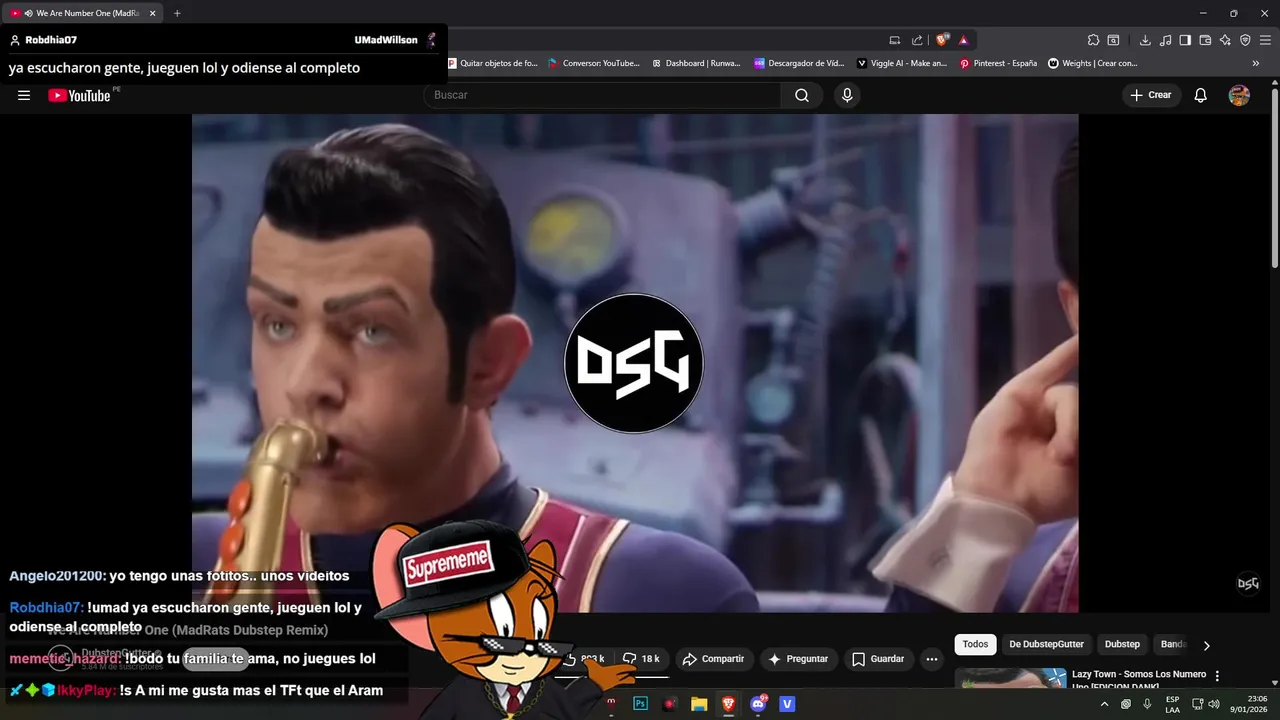Select the We Are Number One browser tab
The height and width of the screenshot is (720, 1280).
[83, 13]
